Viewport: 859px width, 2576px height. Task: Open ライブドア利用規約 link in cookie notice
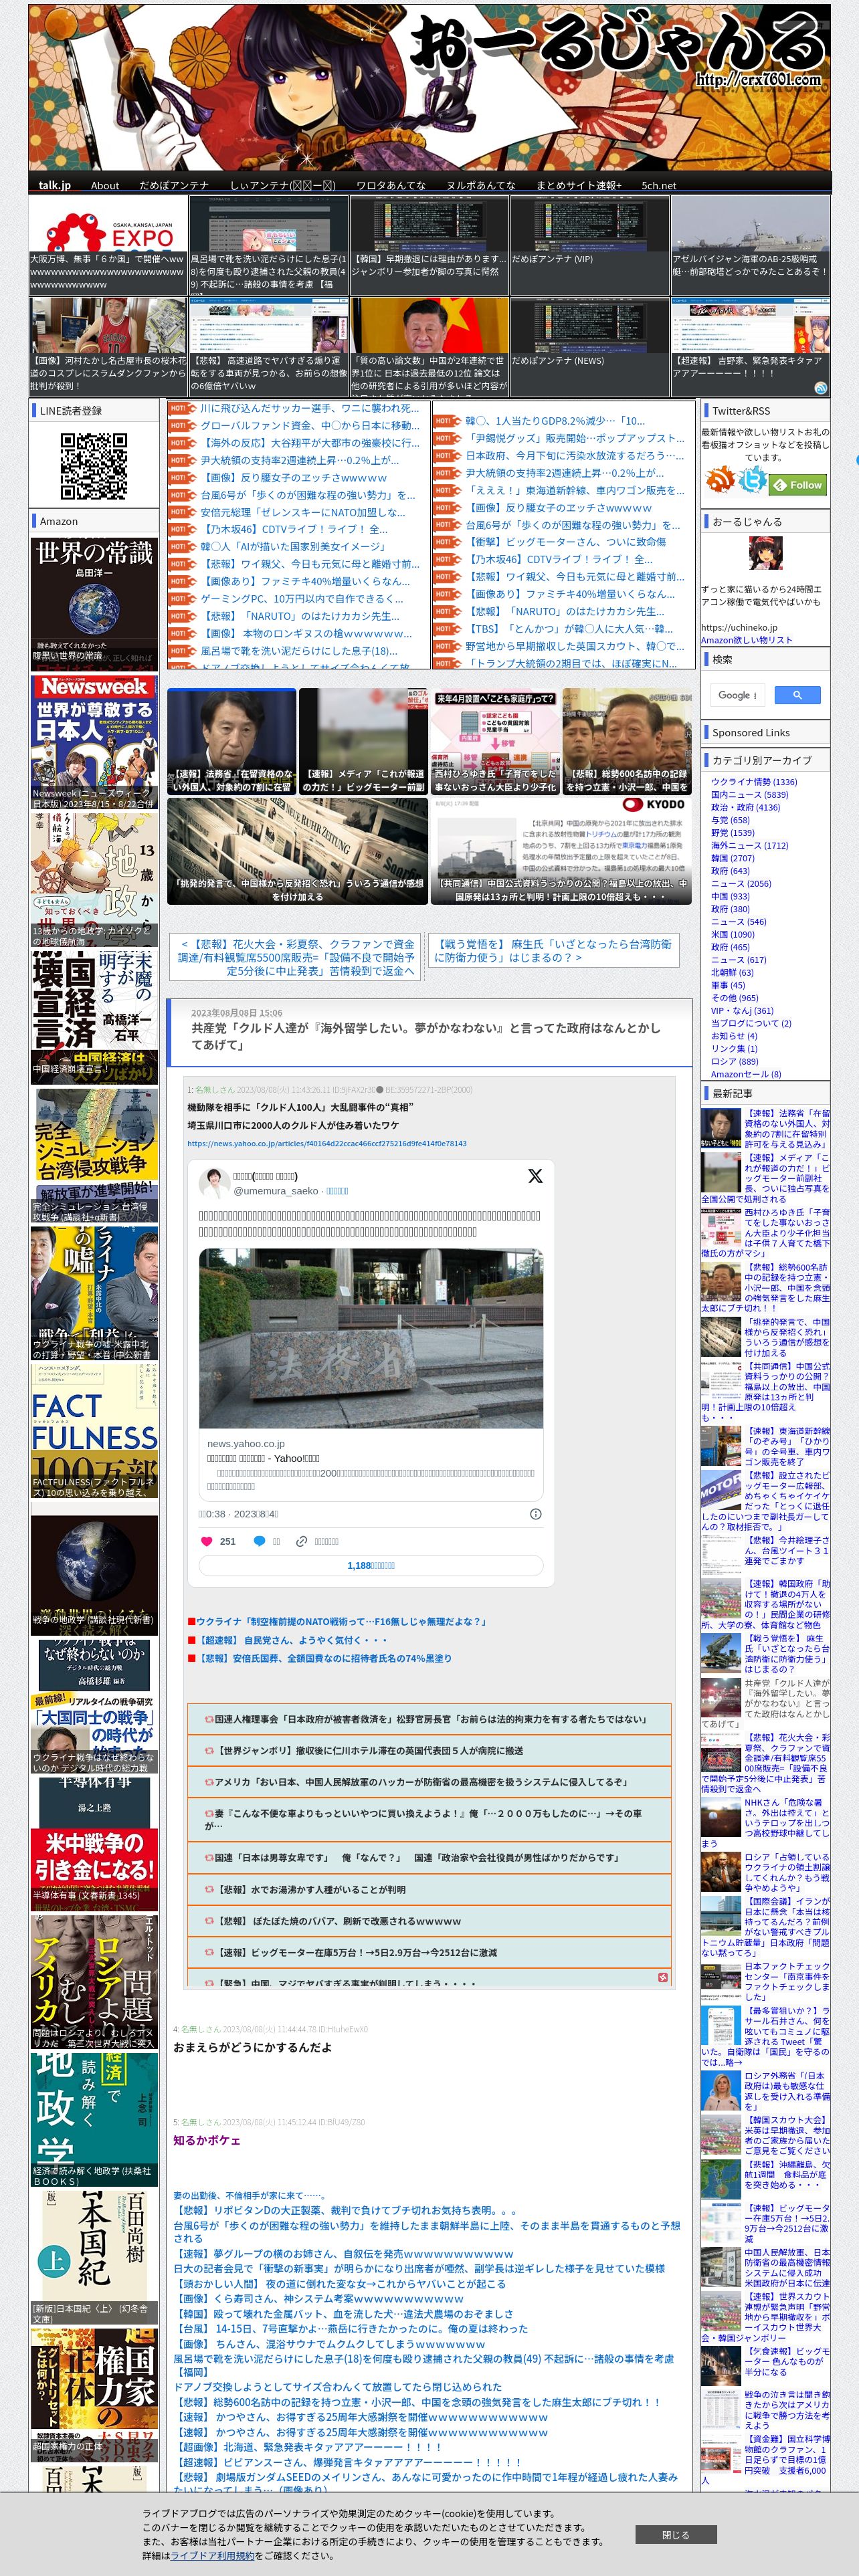coord(212,2555)
